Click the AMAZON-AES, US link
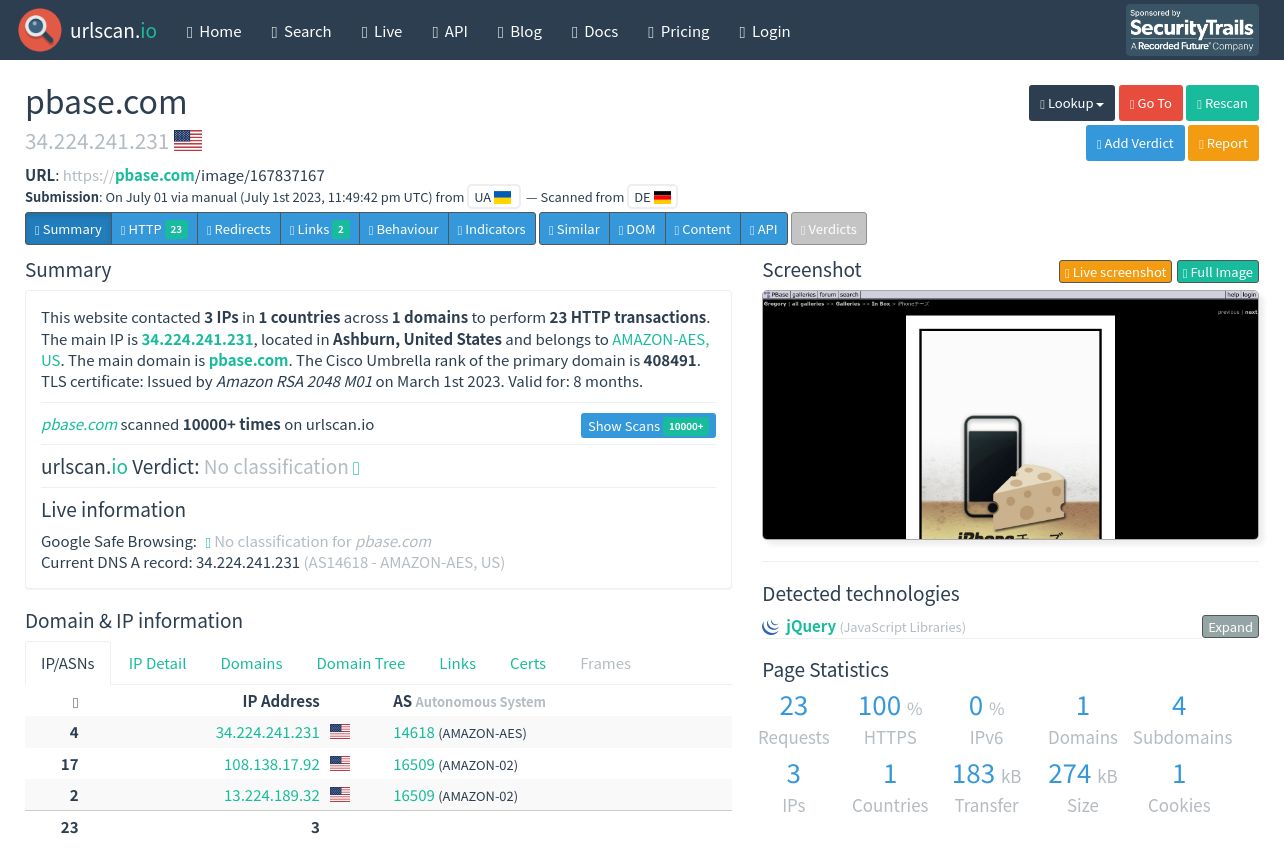This screenshot has width=1284, height=866. pyautogui.click(x=660, y=339)
